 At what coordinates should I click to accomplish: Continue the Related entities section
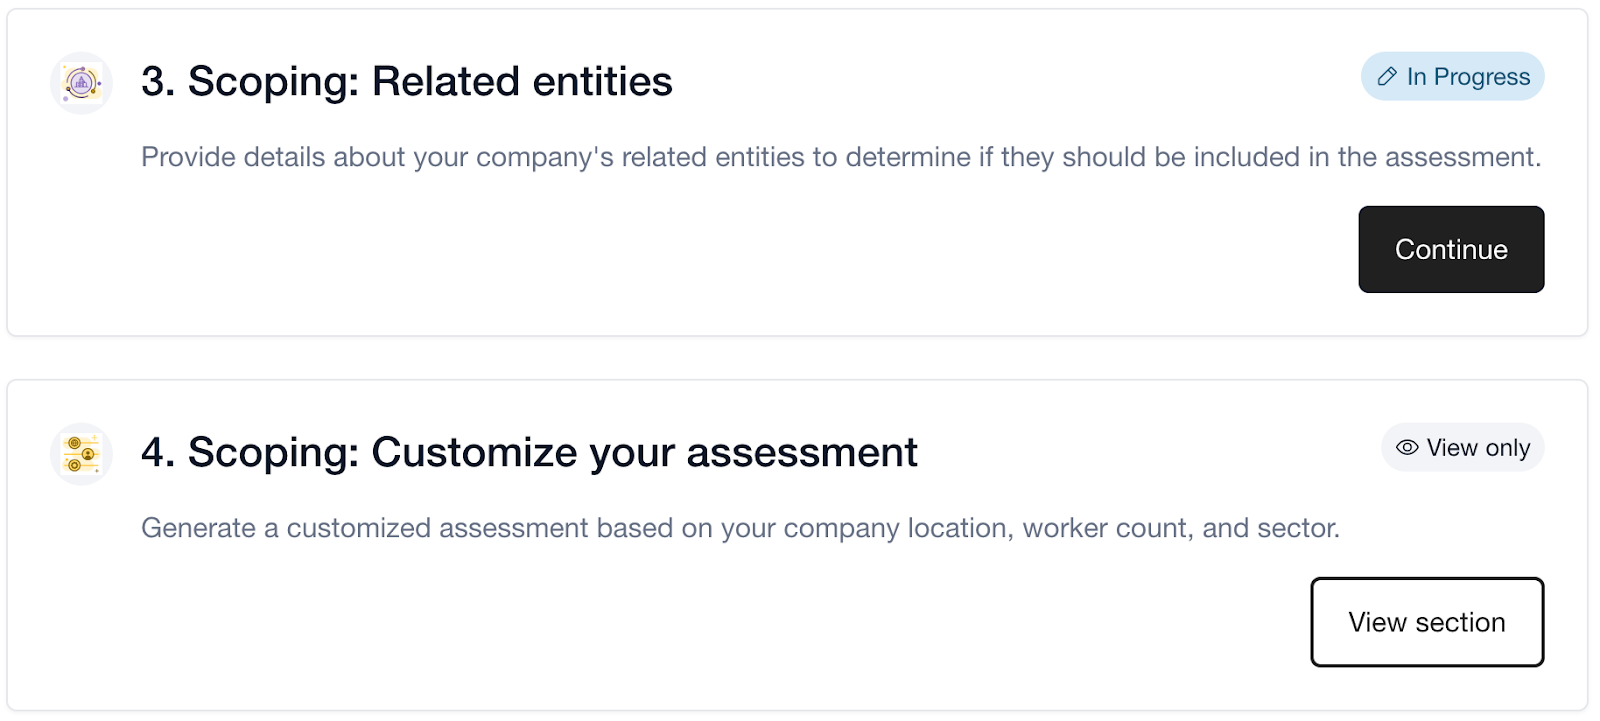pos(1451,250)
